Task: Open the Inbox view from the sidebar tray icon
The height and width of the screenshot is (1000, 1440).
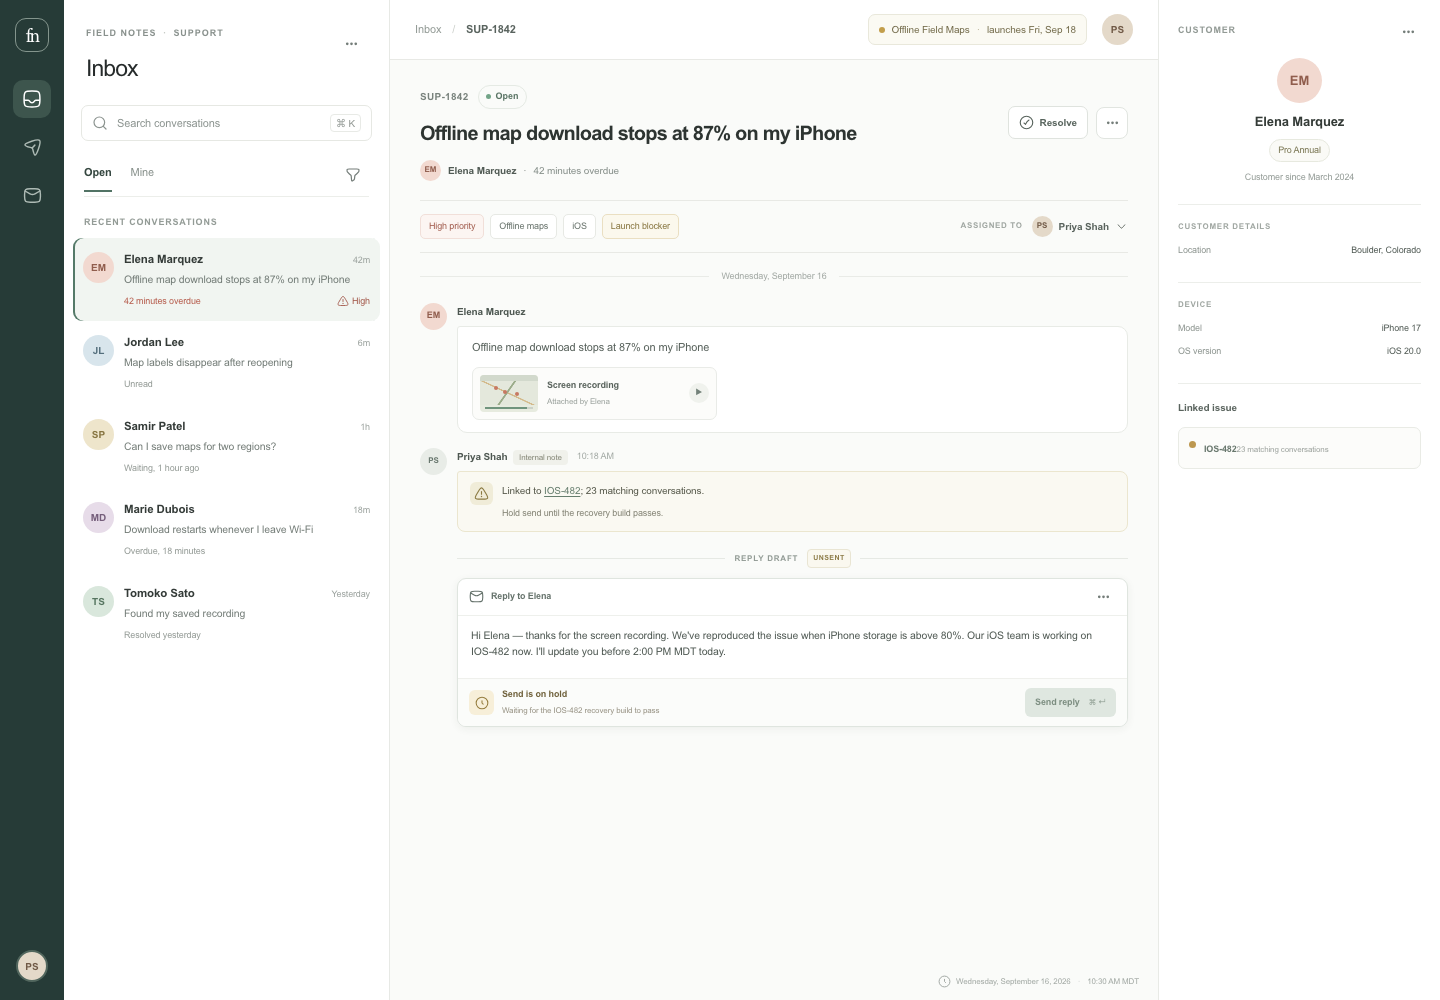Action: 32,99
